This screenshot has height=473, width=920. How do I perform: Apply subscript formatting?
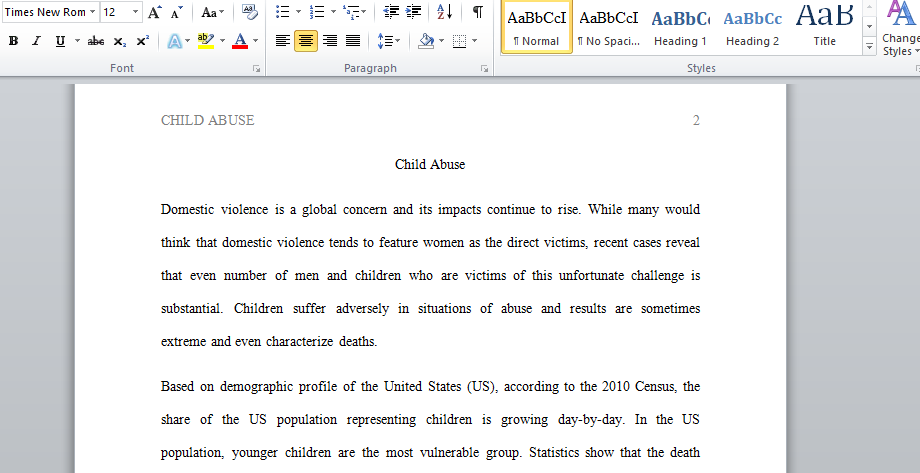[120, 41]
